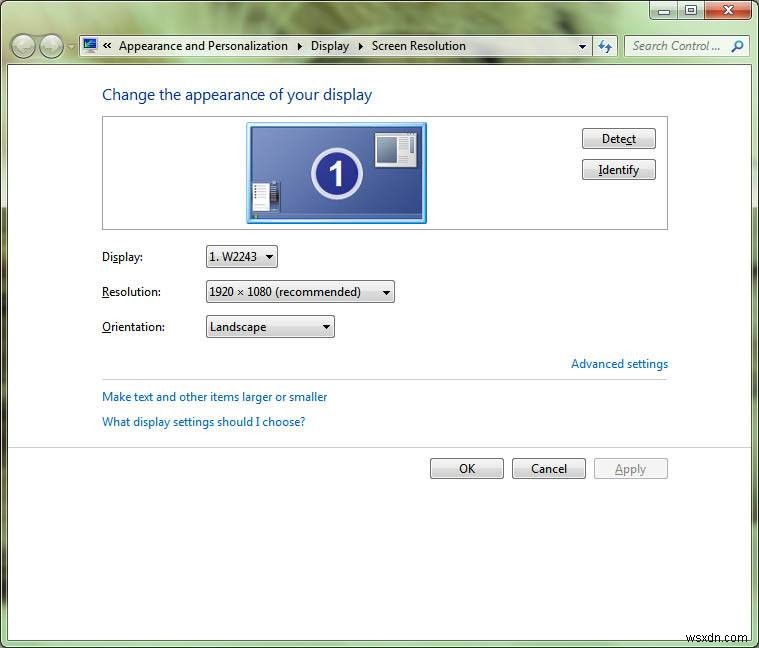Close the Screen Resolution window
759x648 pixels.
(x=728, y=10)
